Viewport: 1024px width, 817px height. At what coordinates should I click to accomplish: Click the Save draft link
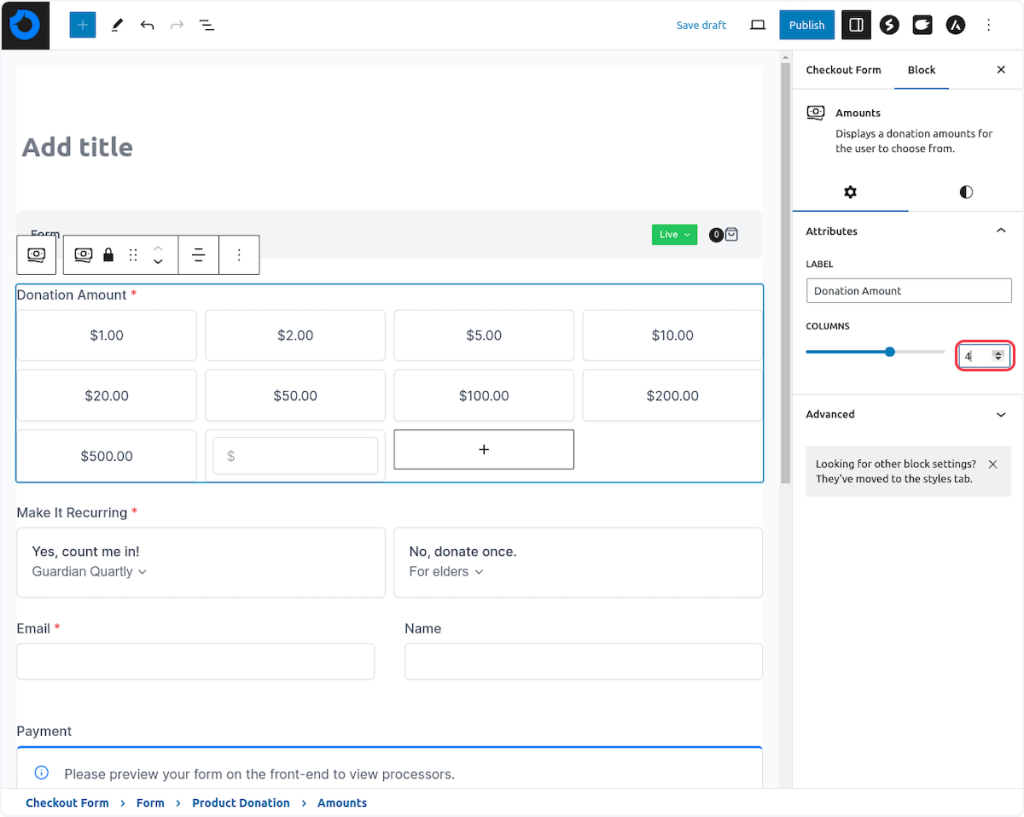701,25
